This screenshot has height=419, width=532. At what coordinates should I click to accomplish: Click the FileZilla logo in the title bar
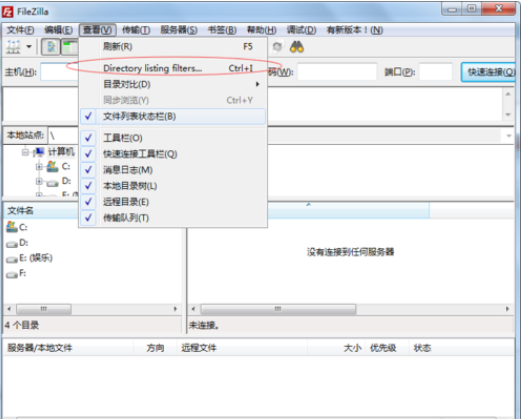pos(7,12)
